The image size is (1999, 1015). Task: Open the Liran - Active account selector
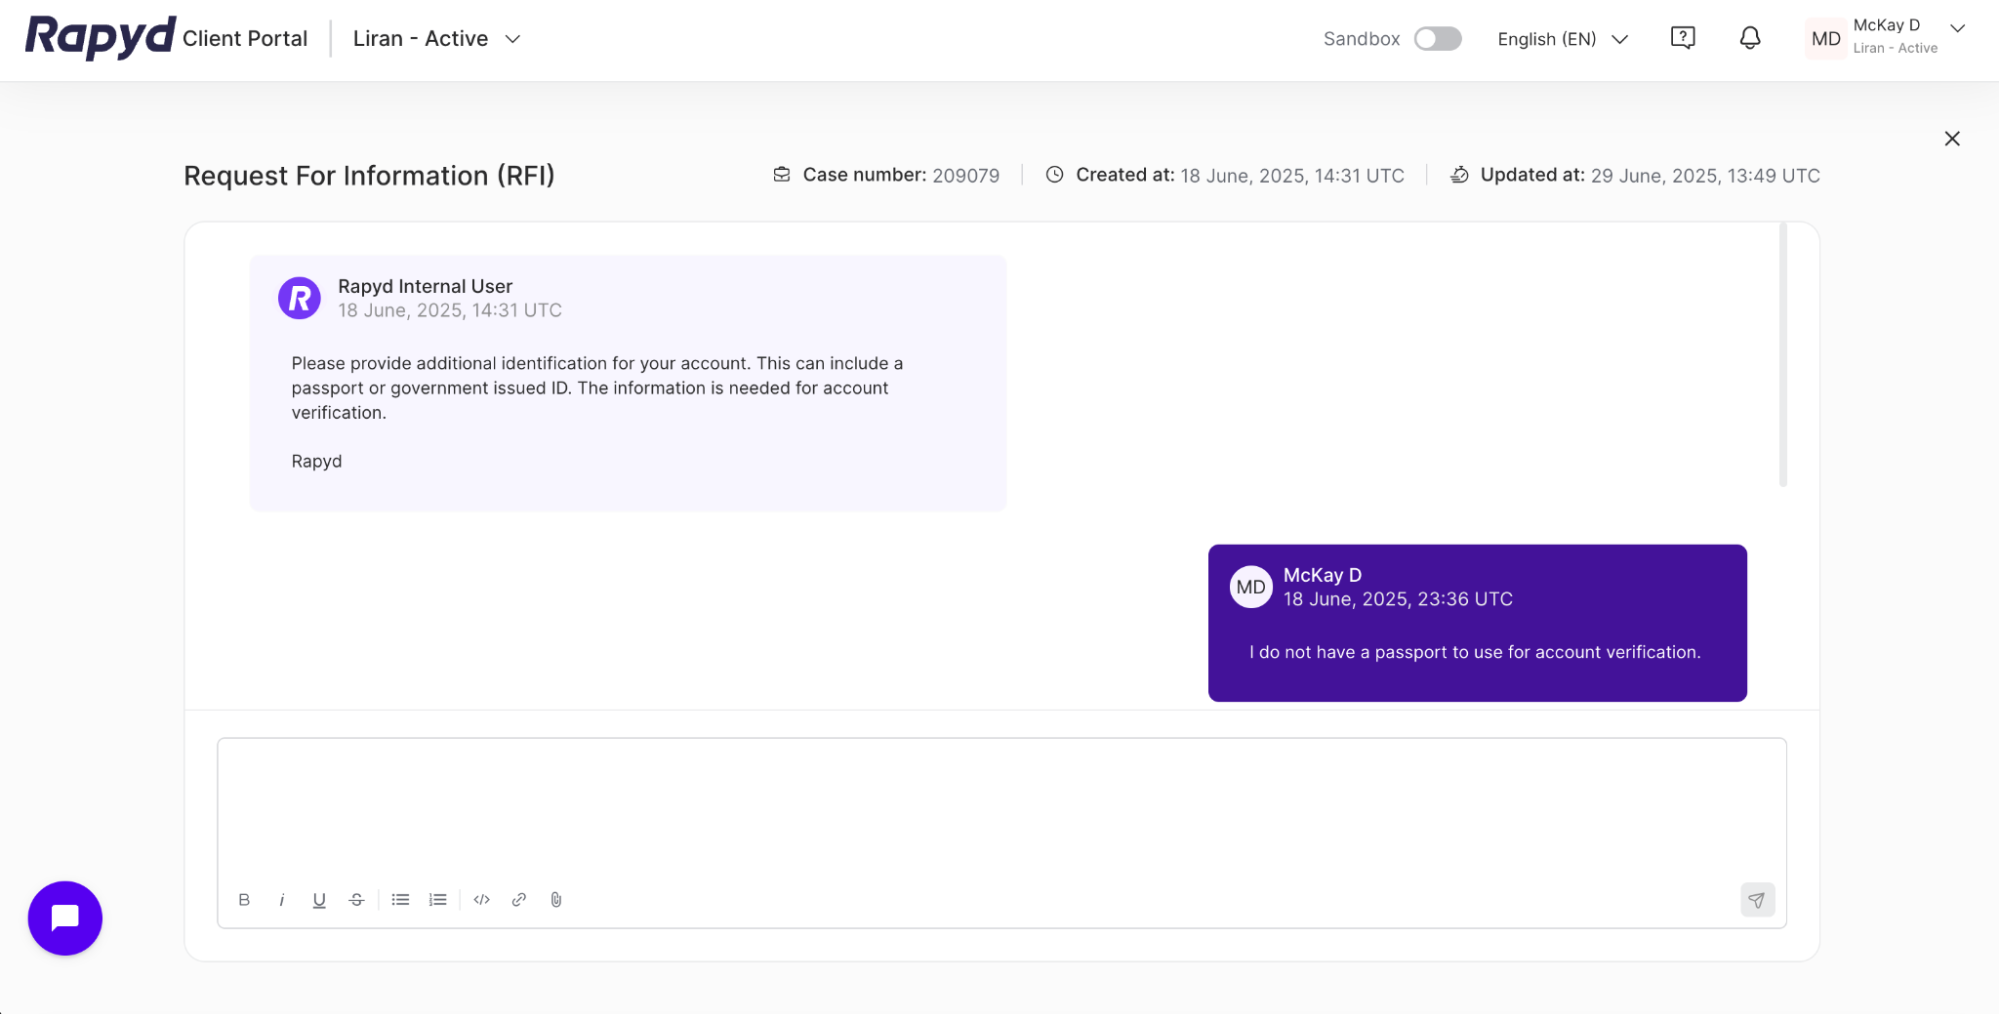[x=435, y=38]
